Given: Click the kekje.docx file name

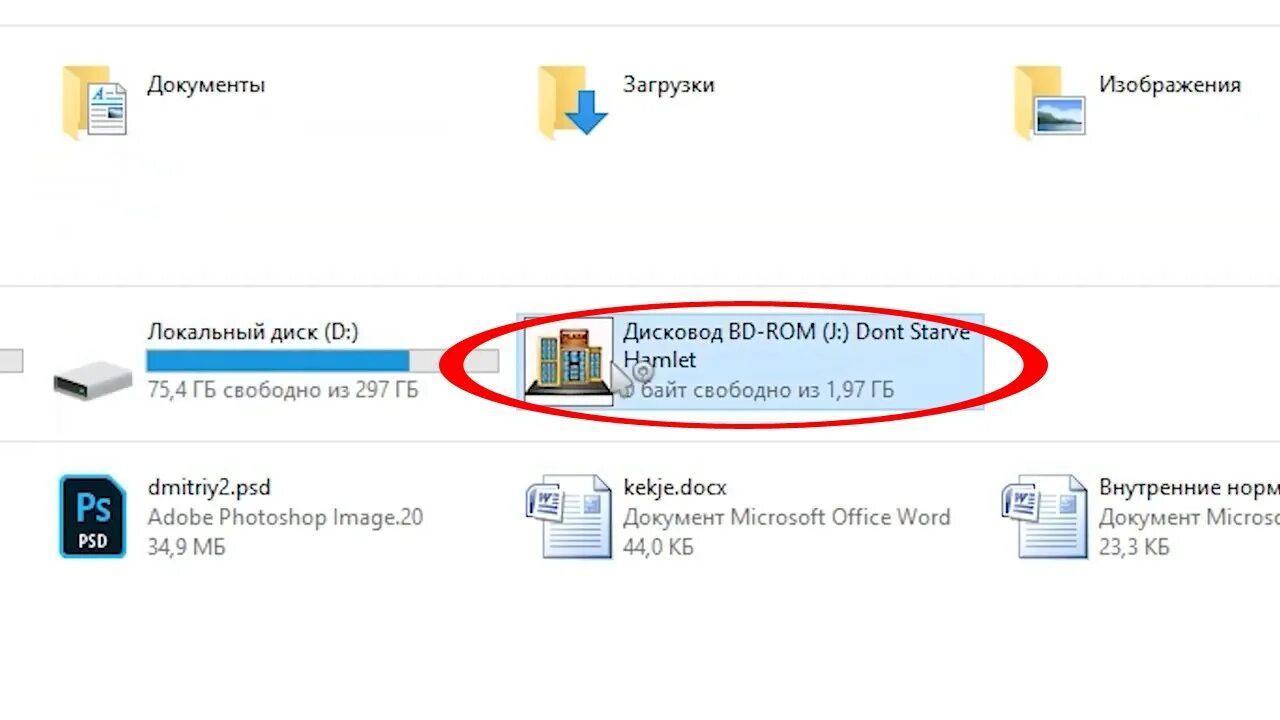Looking at the screenshot, I should (x=675, y=488).
